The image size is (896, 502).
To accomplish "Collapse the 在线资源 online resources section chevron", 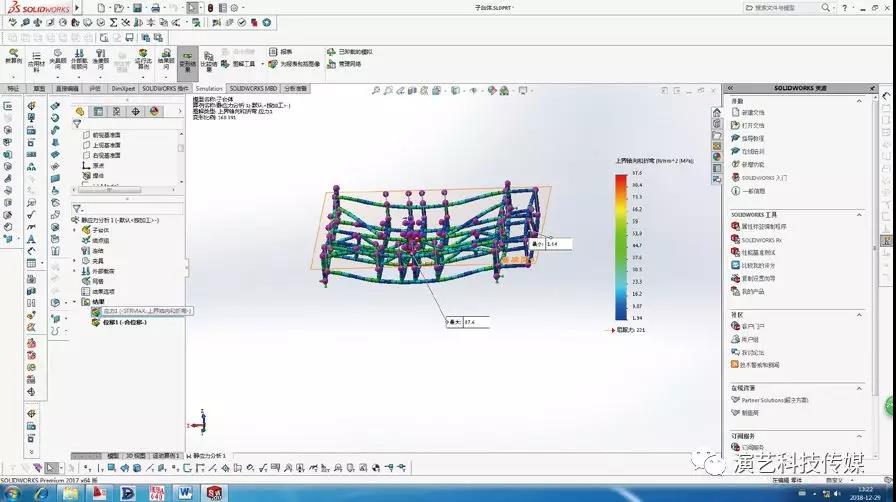I will tap(859, 388).
